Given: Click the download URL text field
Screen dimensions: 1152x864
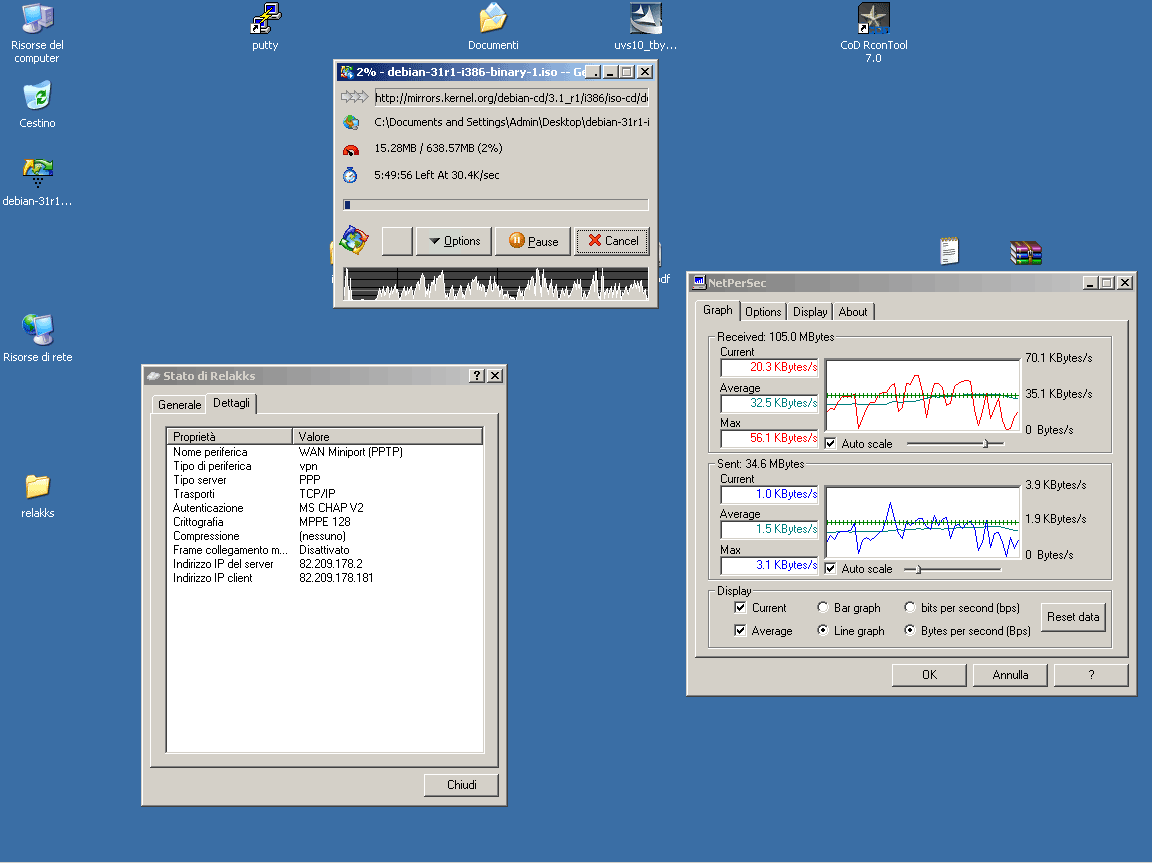Looking at the screenshot, I should click(x=511, y=98).
